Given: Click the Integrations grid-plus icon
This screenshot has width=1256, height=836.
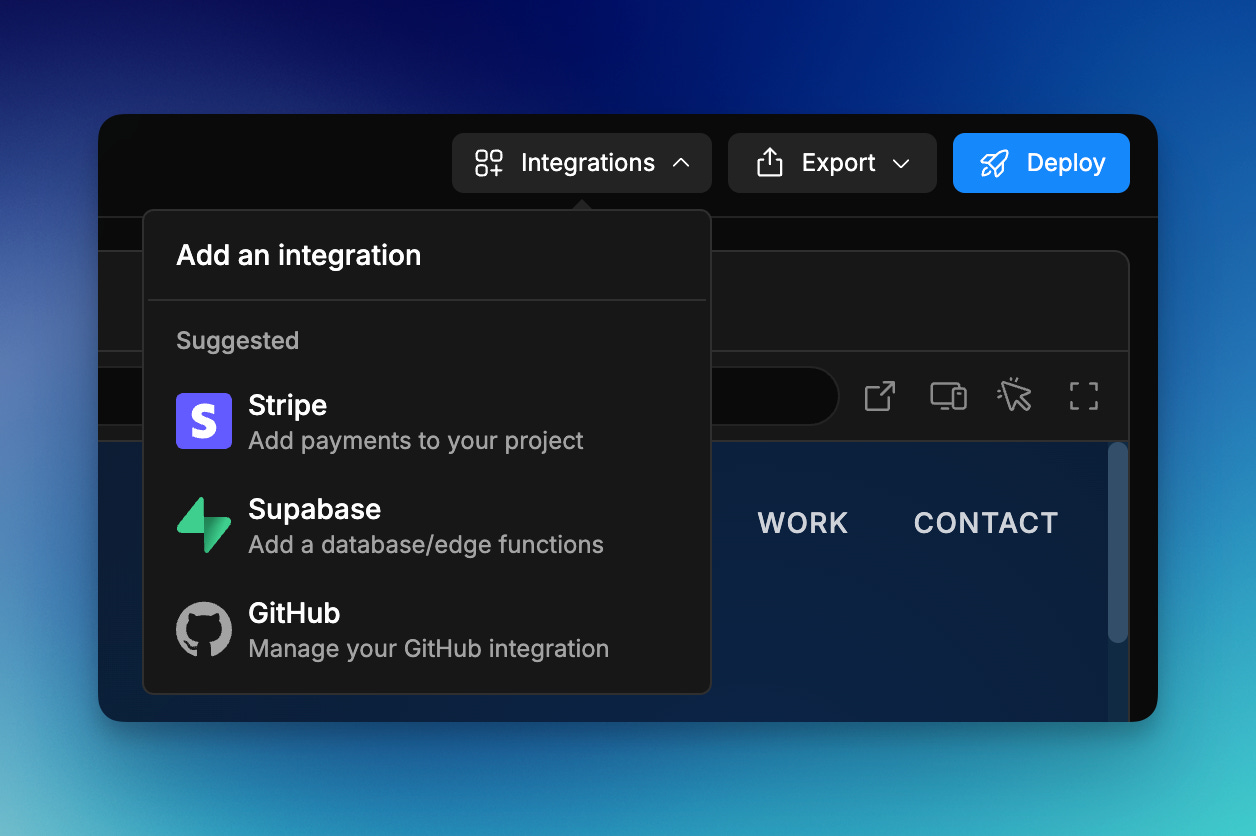Looking at the screenshot, I should (489, 163).
